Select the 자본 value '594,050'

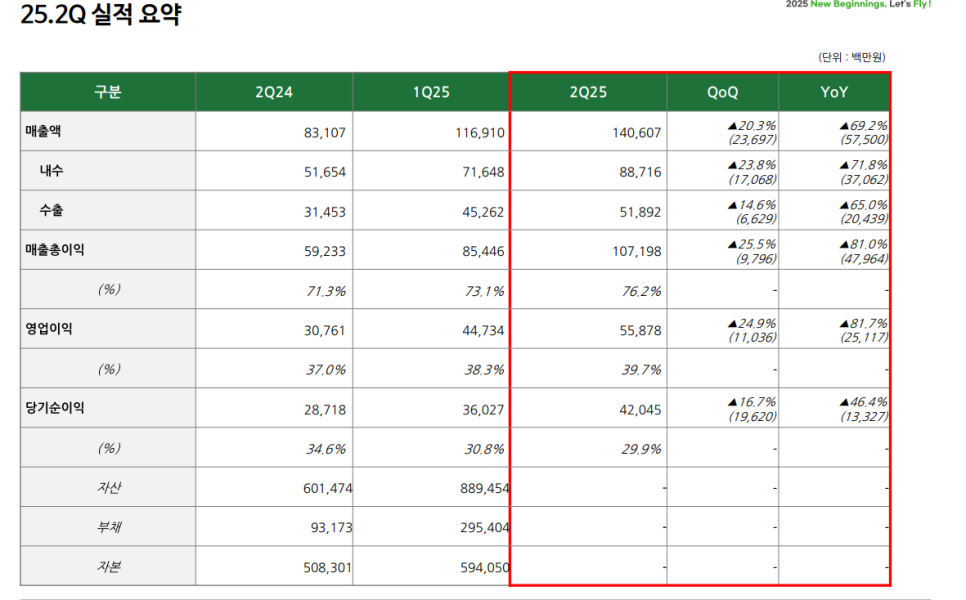(485, 567)
